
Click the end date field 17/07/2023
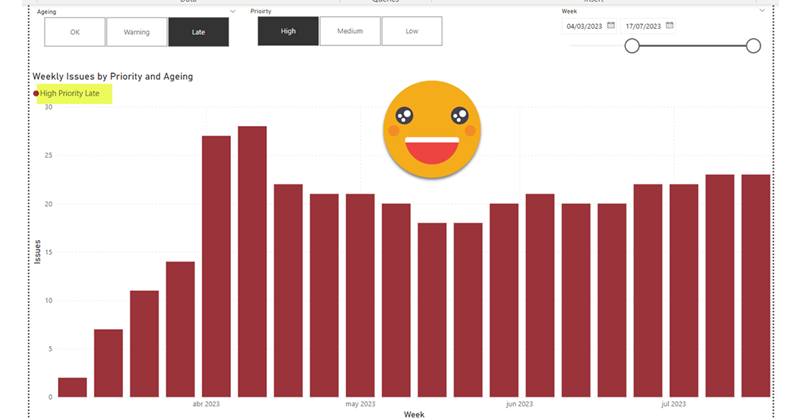coord(642,26)
